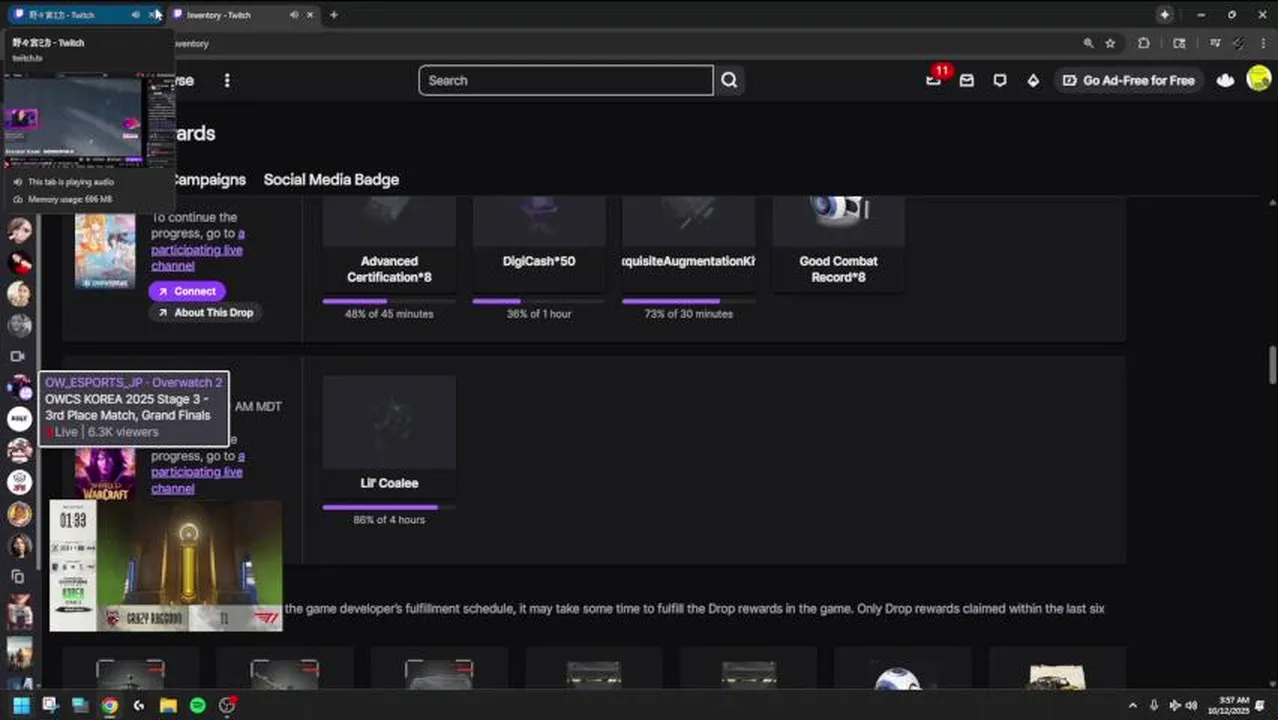Show hidden tray icons chevron

pos(1132,705)
